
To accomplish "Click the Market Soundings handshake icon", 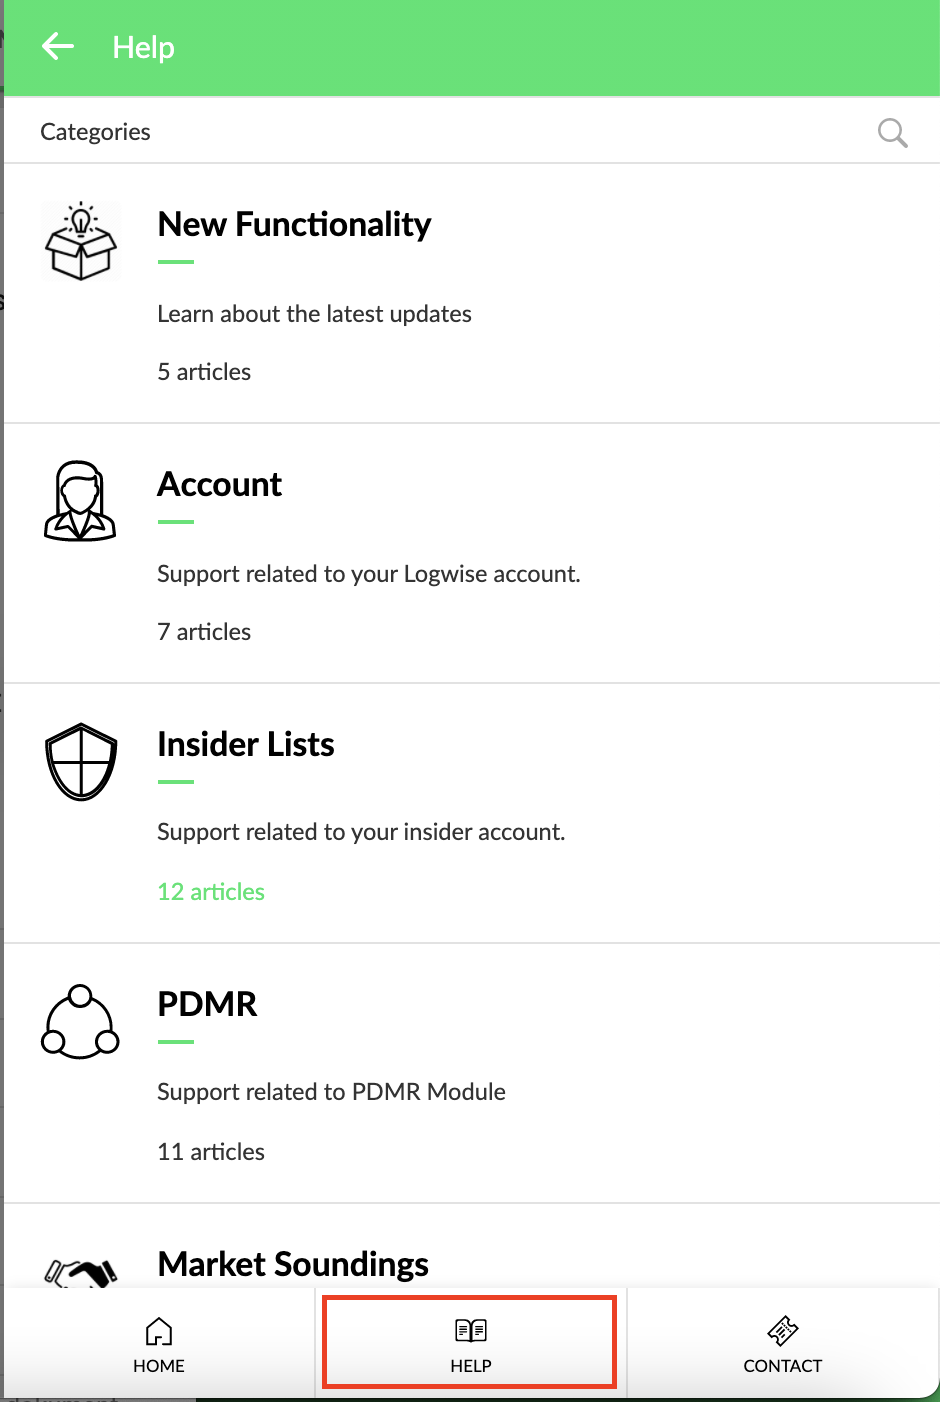I will click(81, 1274).
